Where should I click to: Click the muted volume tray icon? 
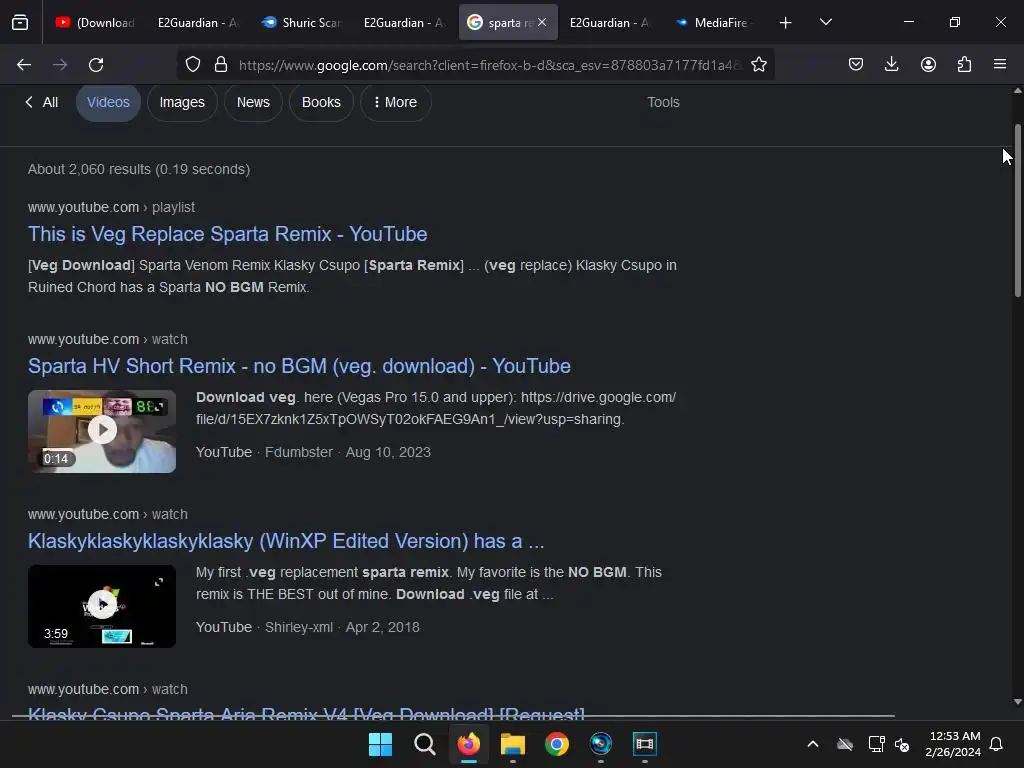pos(902,744)
